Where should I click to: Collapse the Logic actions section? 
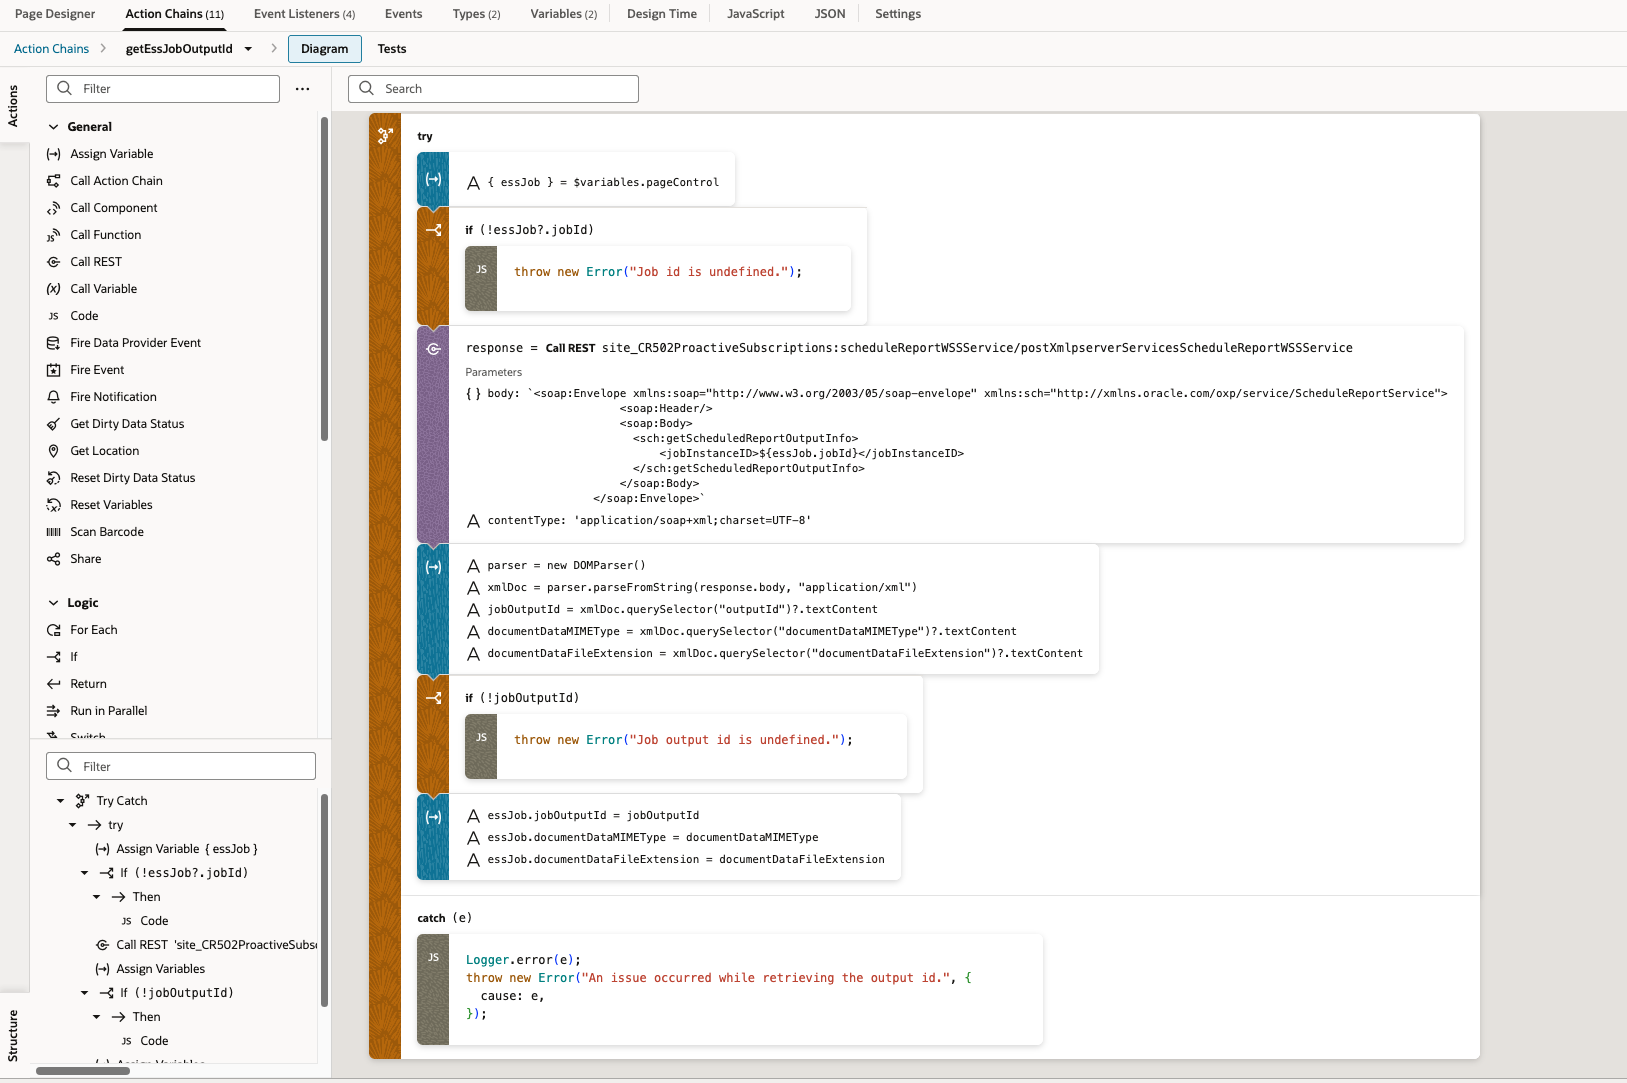pyautogui.click(x=54, y=603)
